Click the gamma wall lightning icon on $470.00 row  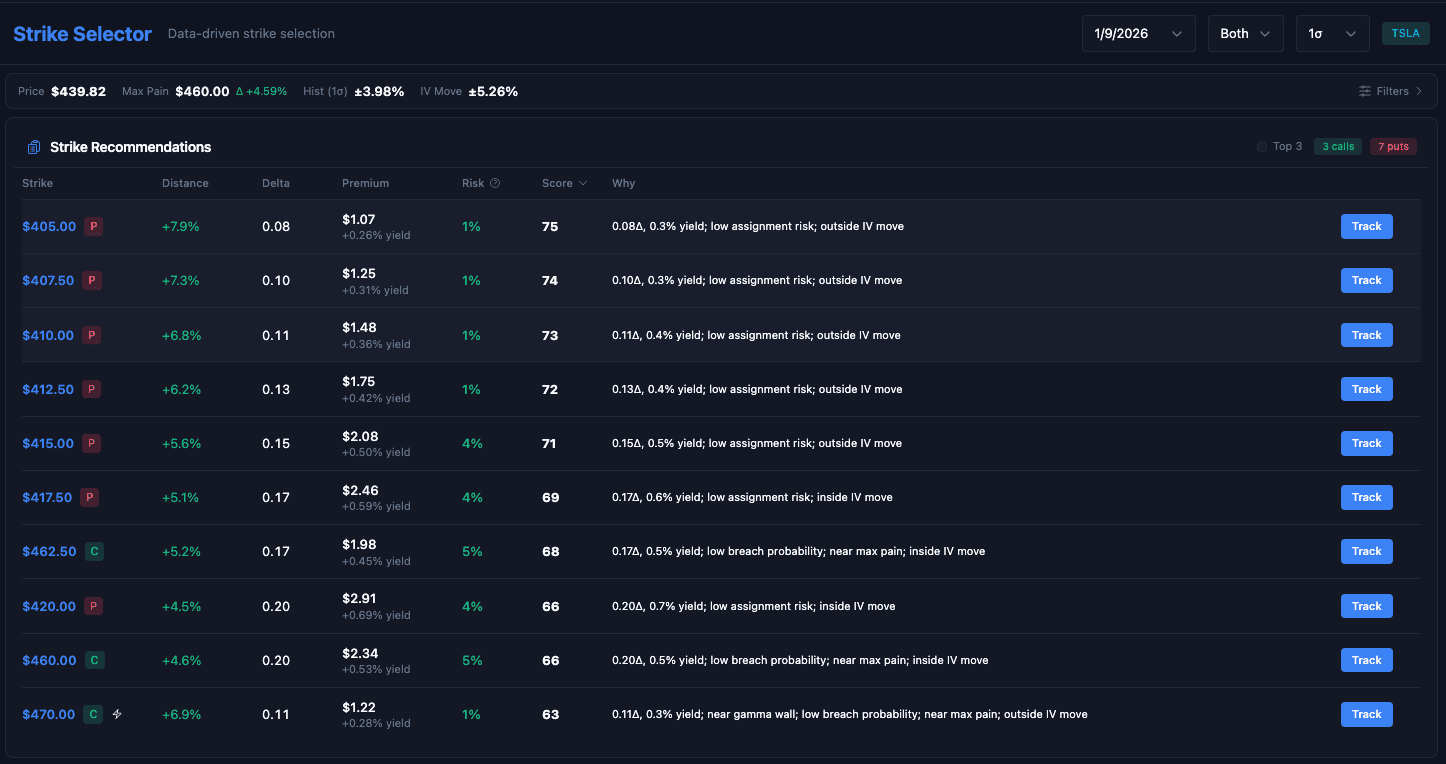click(x=117, y=714)
